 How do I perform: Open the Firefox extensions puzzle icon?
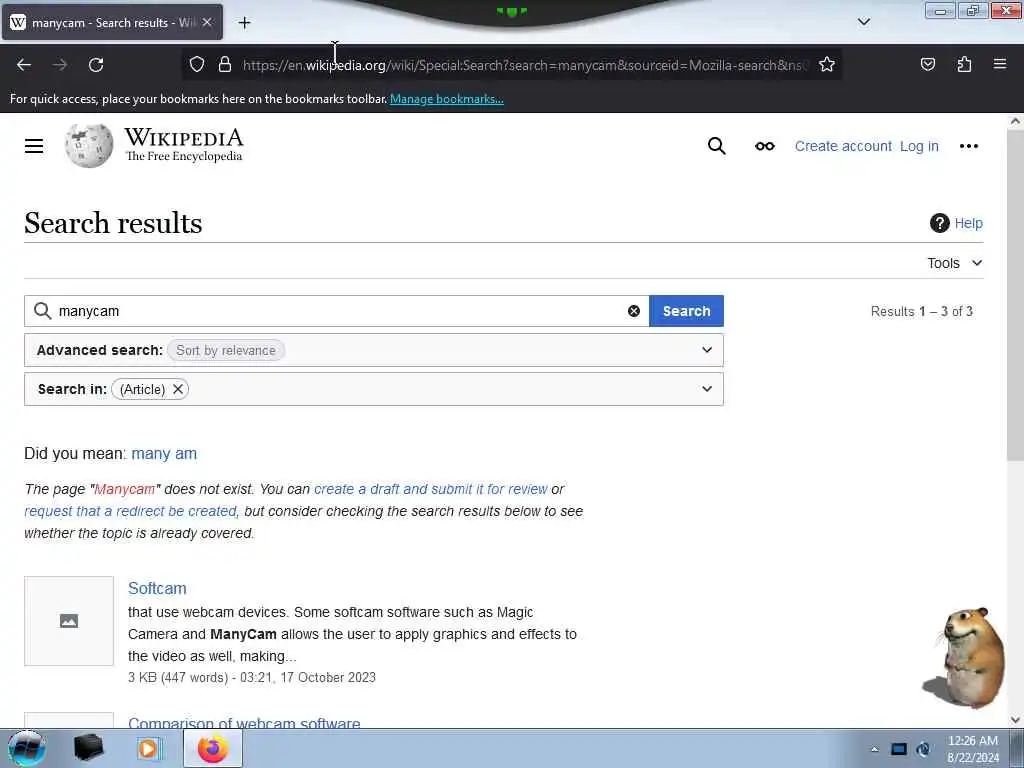tap(964, 65)
